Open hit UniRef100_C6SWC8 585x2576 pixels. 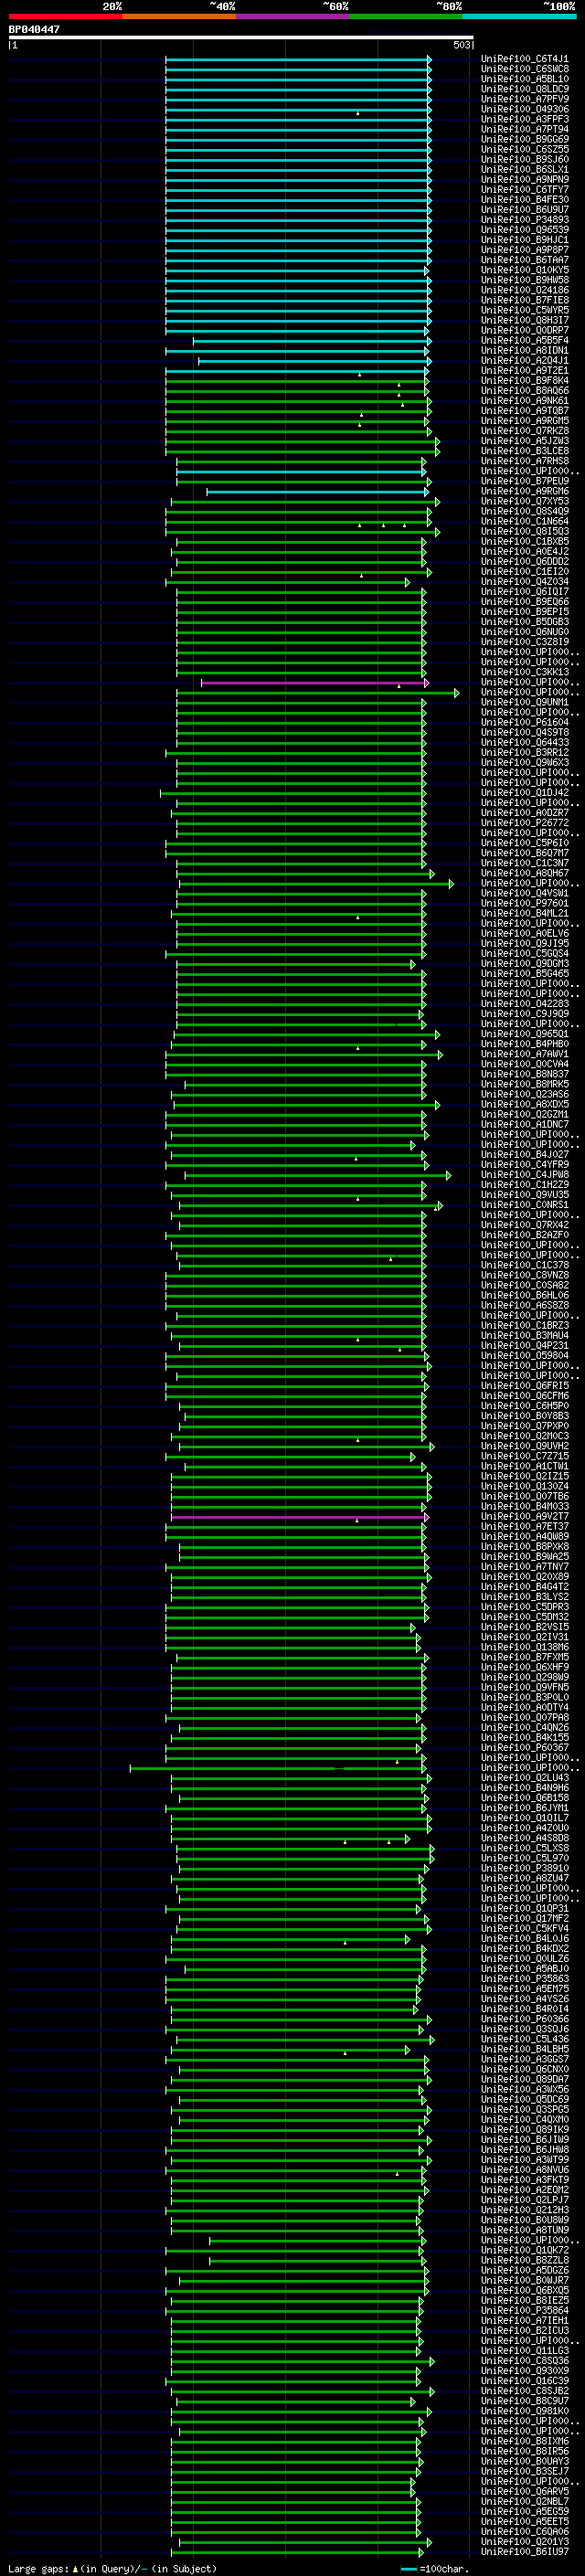[525, 69]
